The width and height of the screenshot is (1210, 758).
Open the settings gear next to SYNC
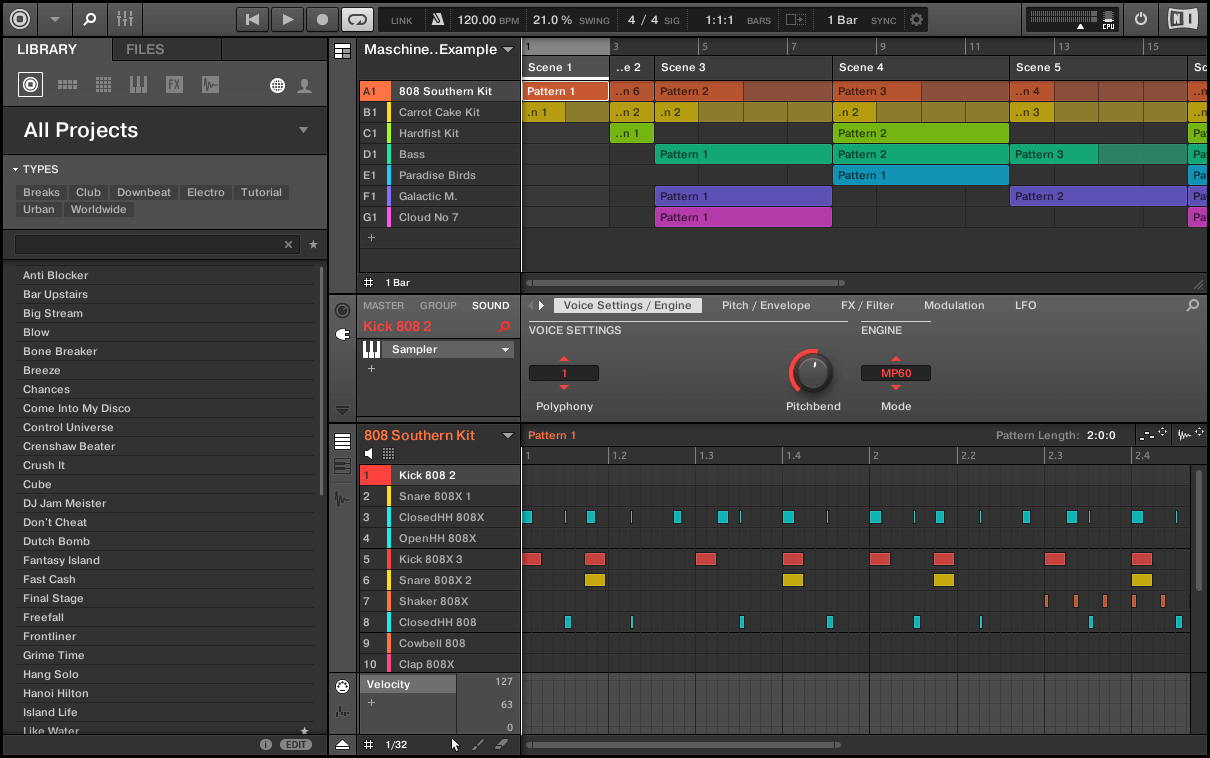click(x=917, y=20)
